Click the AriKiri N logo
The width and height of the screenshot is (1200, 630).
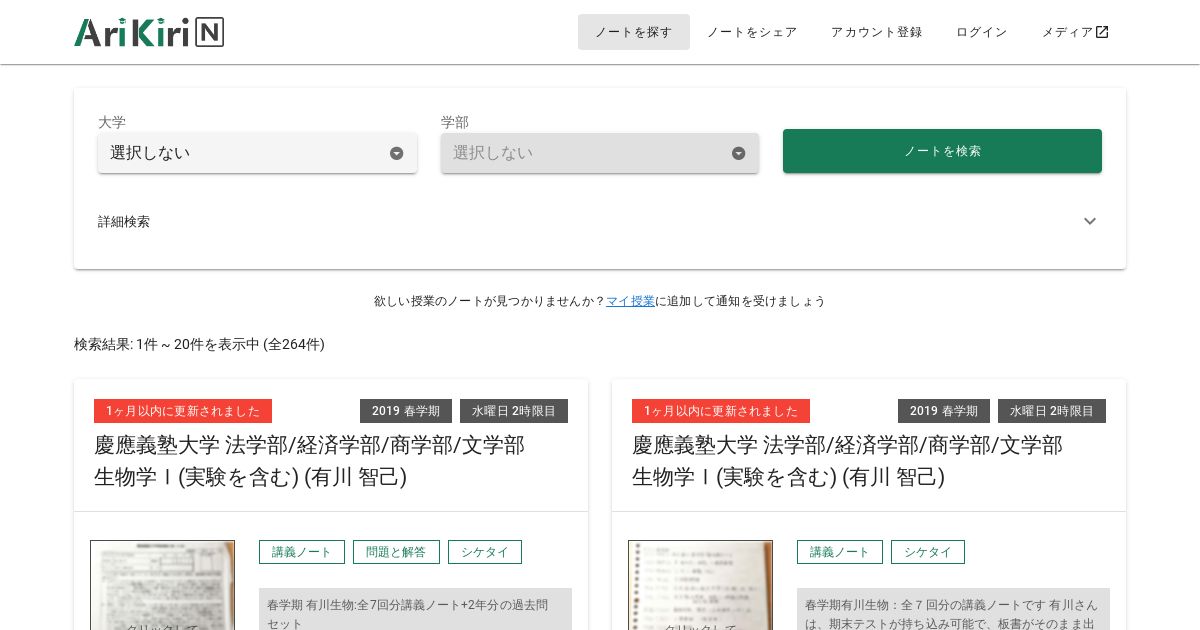[149, 32]
